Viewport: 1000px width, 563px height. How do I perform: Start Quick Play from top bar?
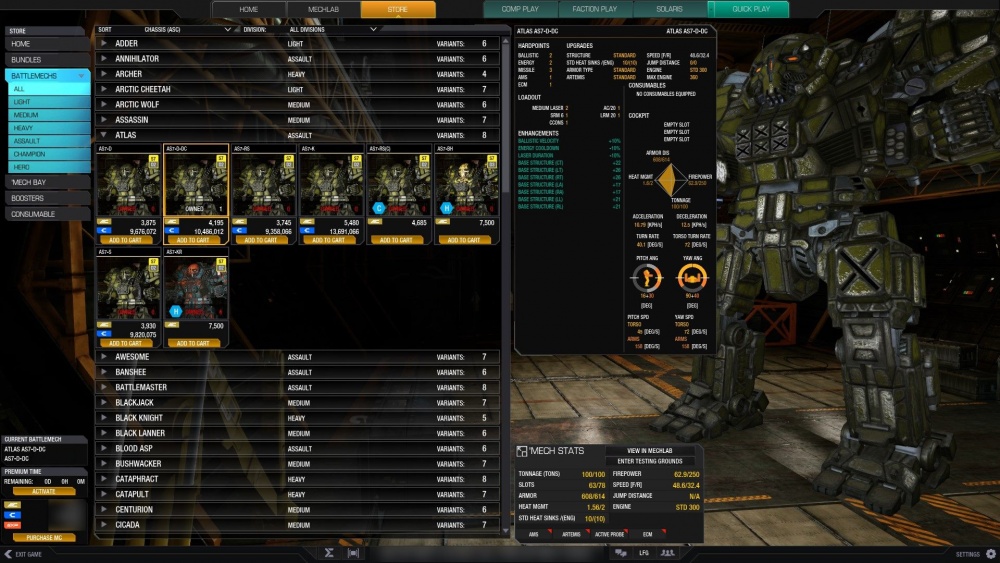[x=751, y=9]
